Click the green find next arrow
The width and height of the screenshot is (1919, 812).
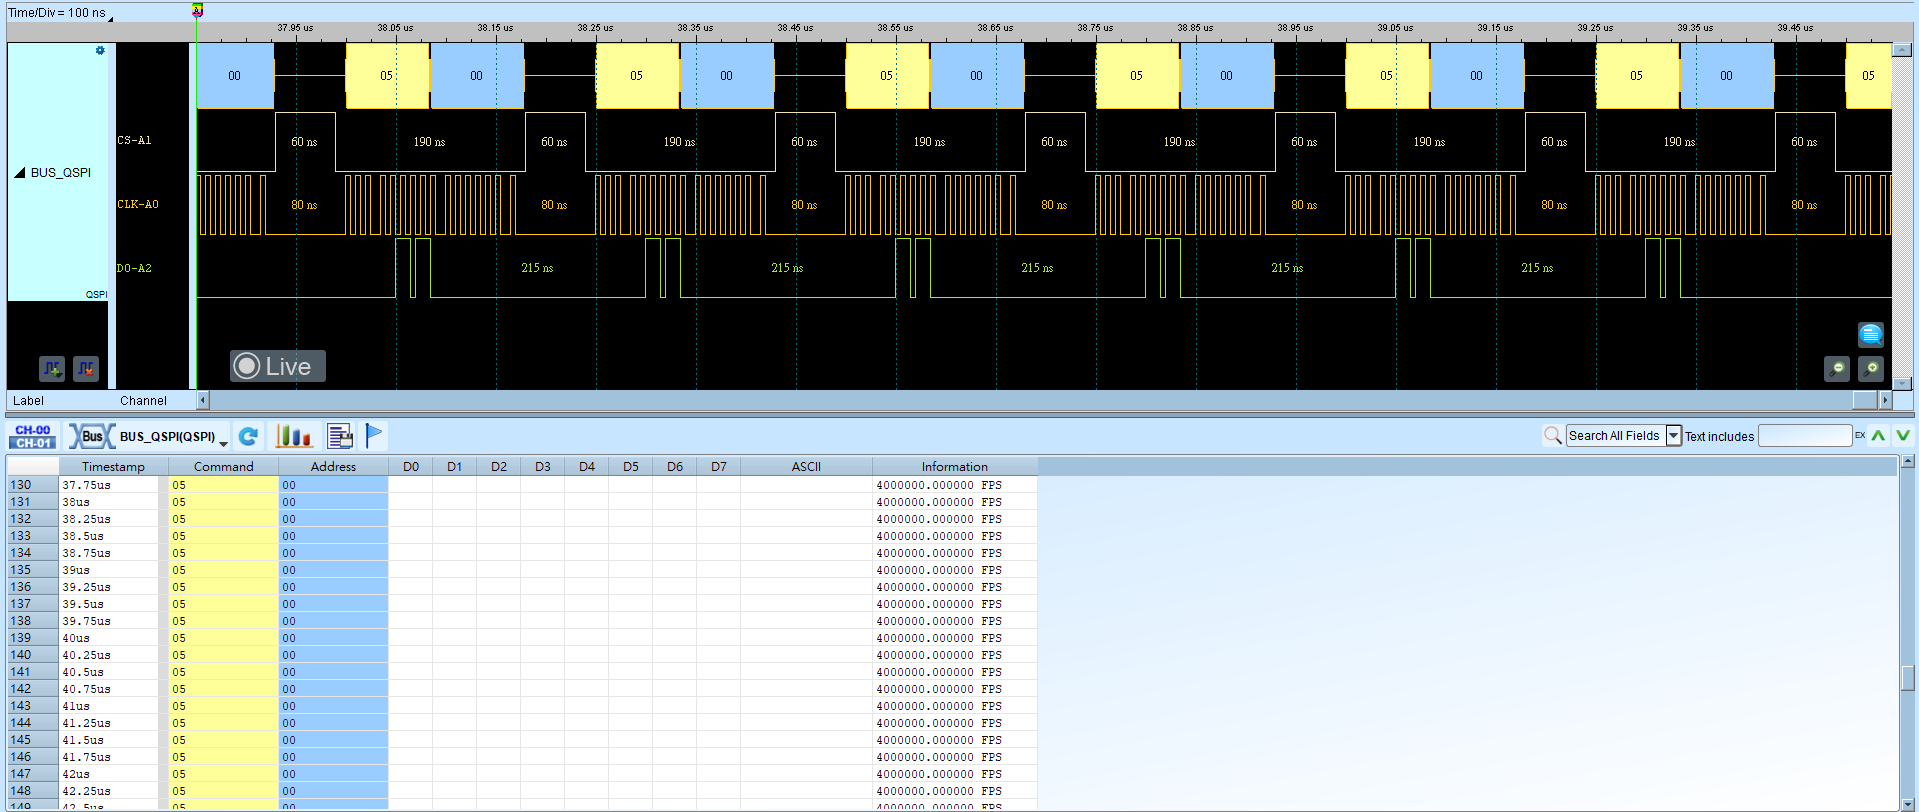[1902, 435]
